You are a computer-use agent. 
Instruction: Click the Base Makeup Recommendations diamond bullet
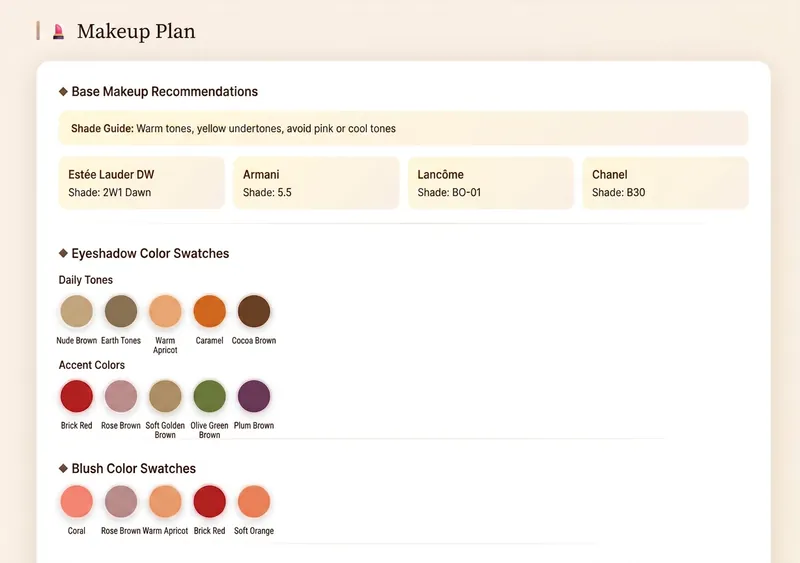(x=63, y=91)
